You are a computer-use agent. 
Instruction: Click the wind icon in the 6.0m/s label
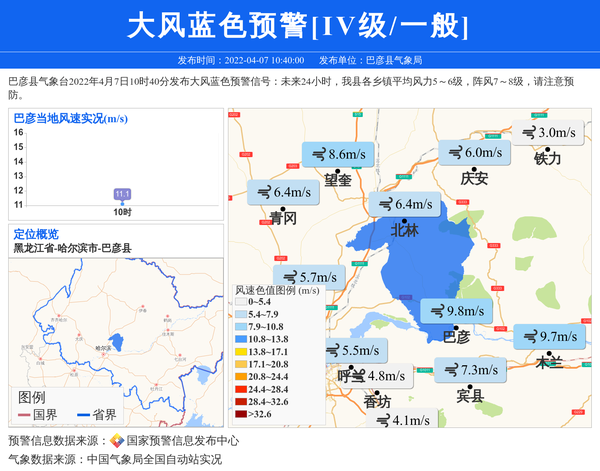tap(455, 153)
